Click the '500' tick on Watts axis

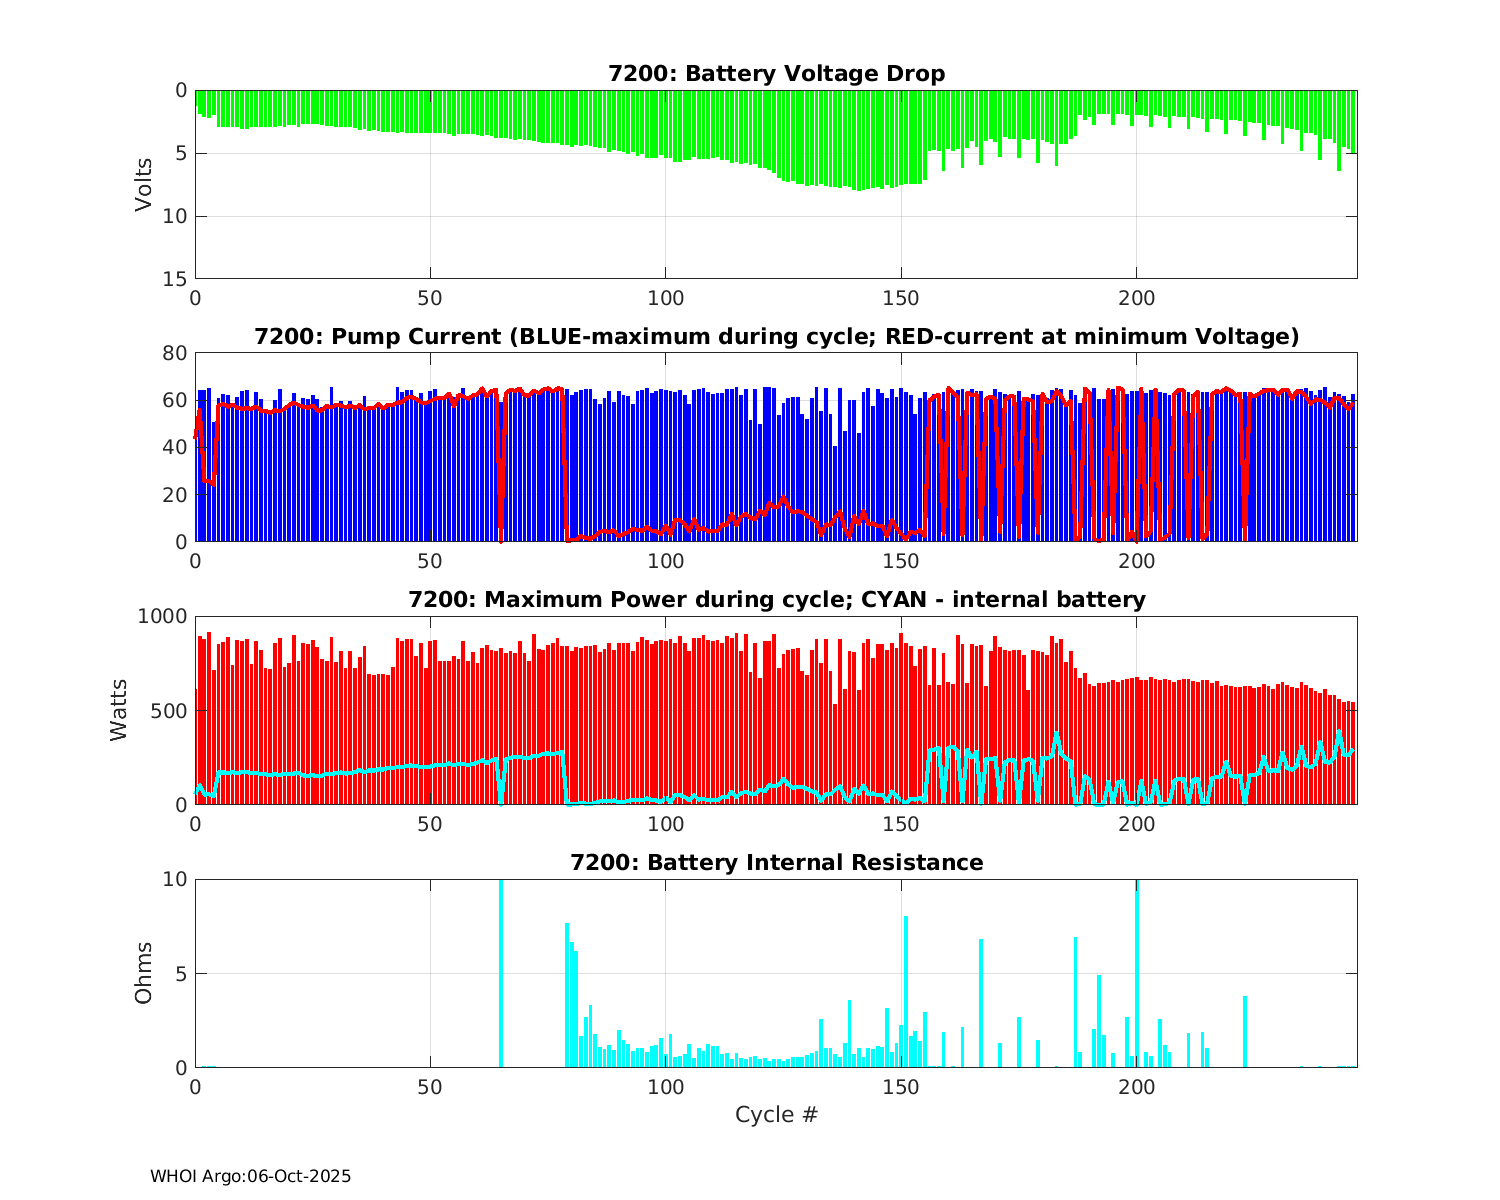coord(168,711)
